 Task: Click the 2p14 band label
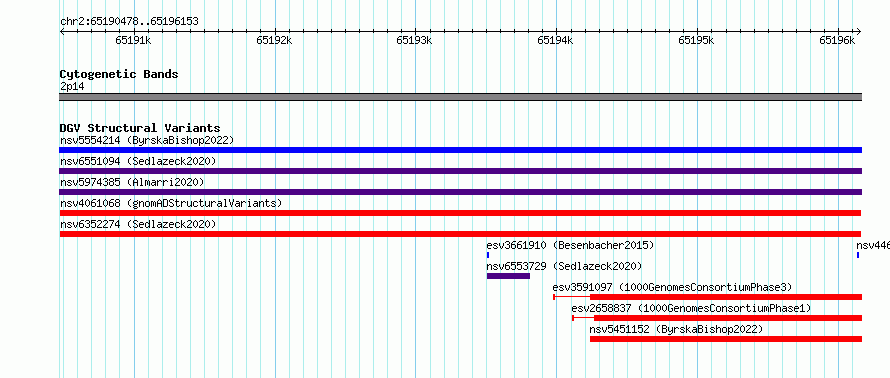coord(72,87)
